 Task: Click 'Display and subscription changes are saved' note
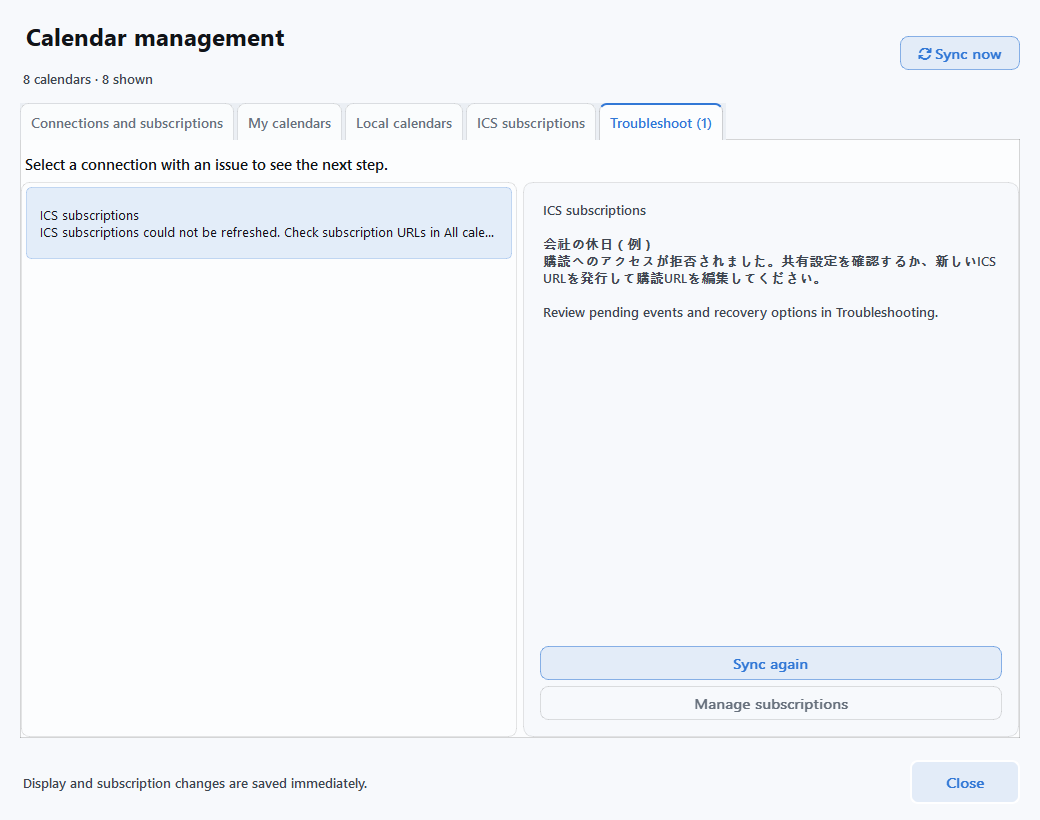point(195,784)
